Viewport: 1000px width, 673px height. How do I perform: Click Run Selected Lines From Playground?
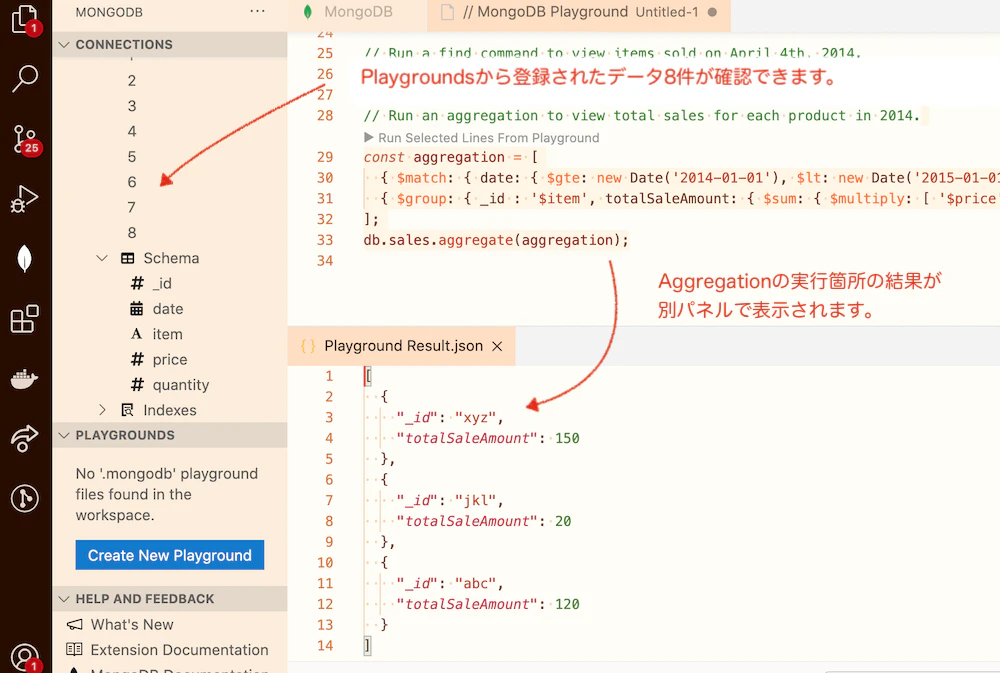[482, 138]
